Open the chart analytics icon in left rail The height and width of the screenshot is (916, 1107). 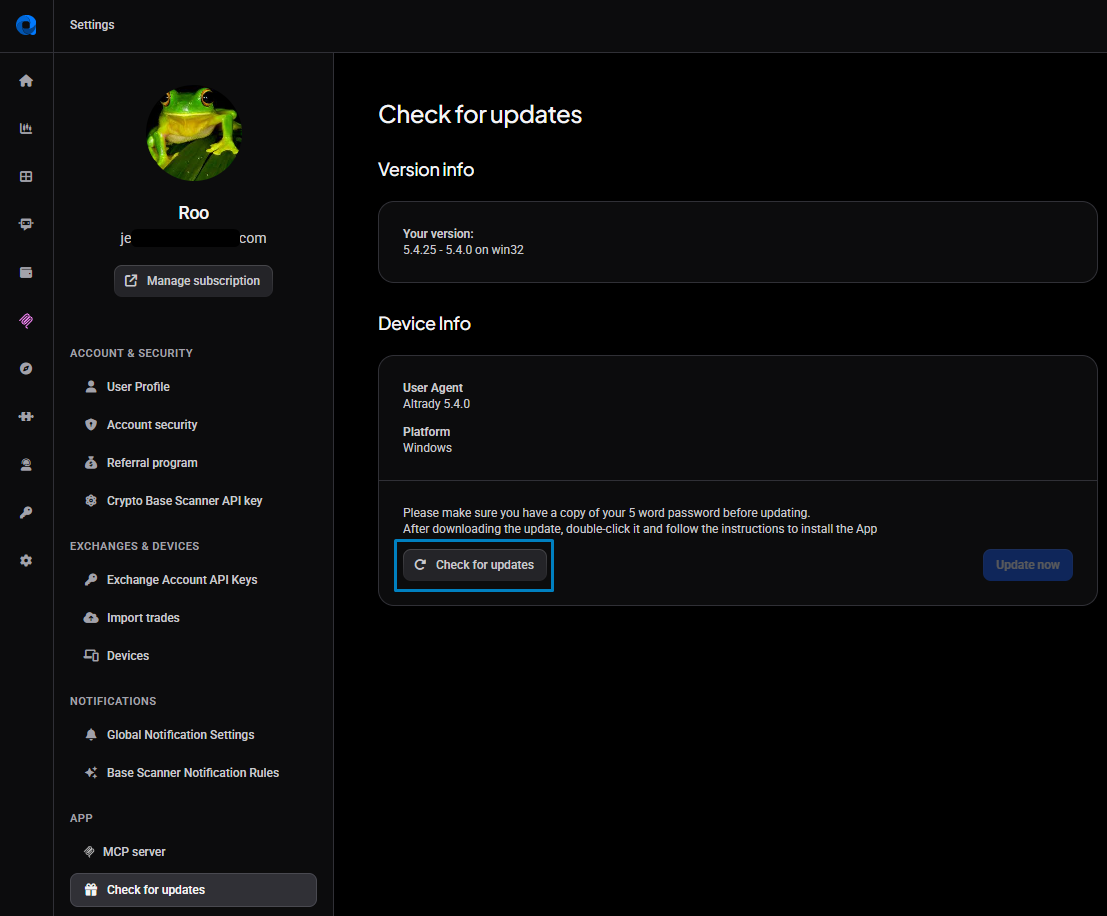pyautogui.click(x=26, y=129)
